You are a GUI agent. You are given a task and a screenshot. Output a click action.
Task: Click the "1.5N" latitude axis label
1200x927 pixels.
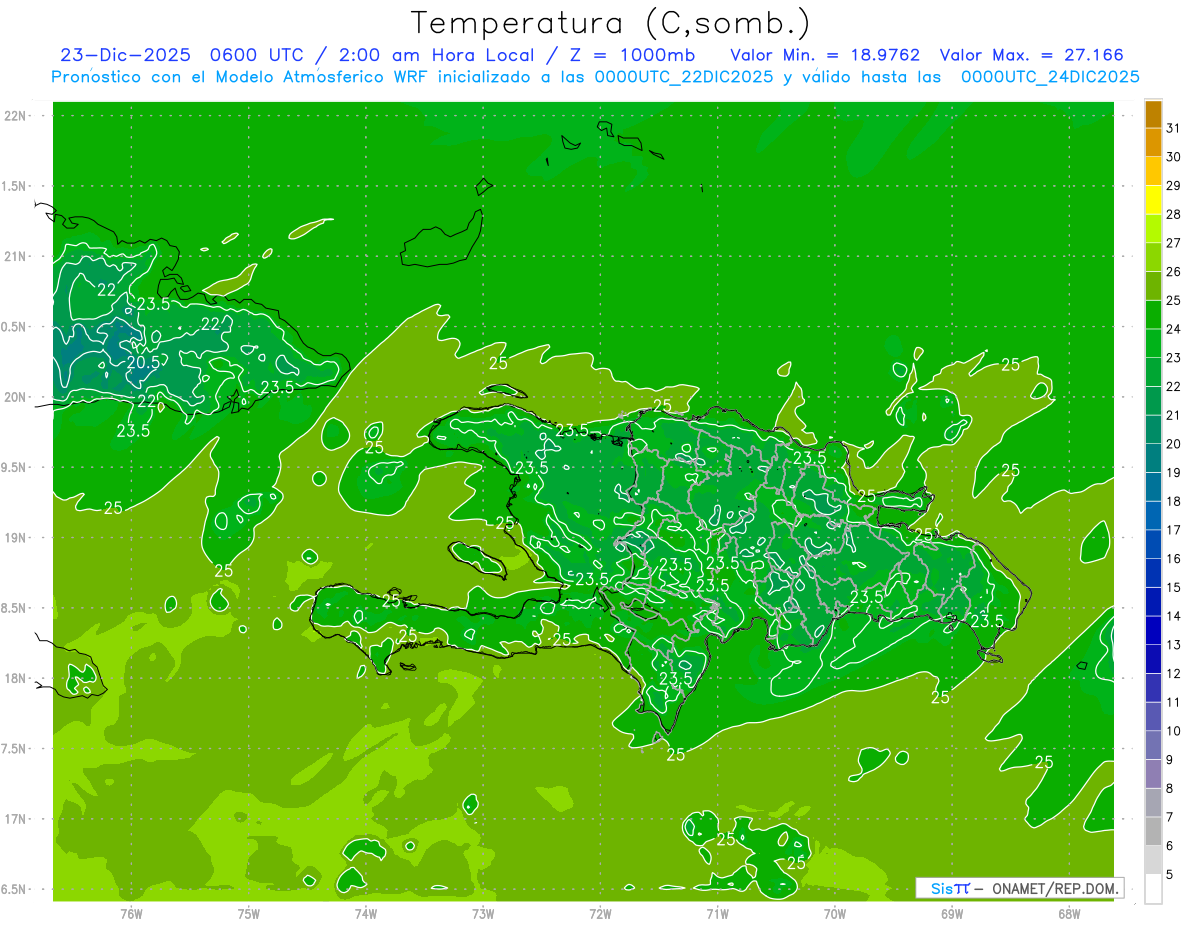tap(16, 186)
